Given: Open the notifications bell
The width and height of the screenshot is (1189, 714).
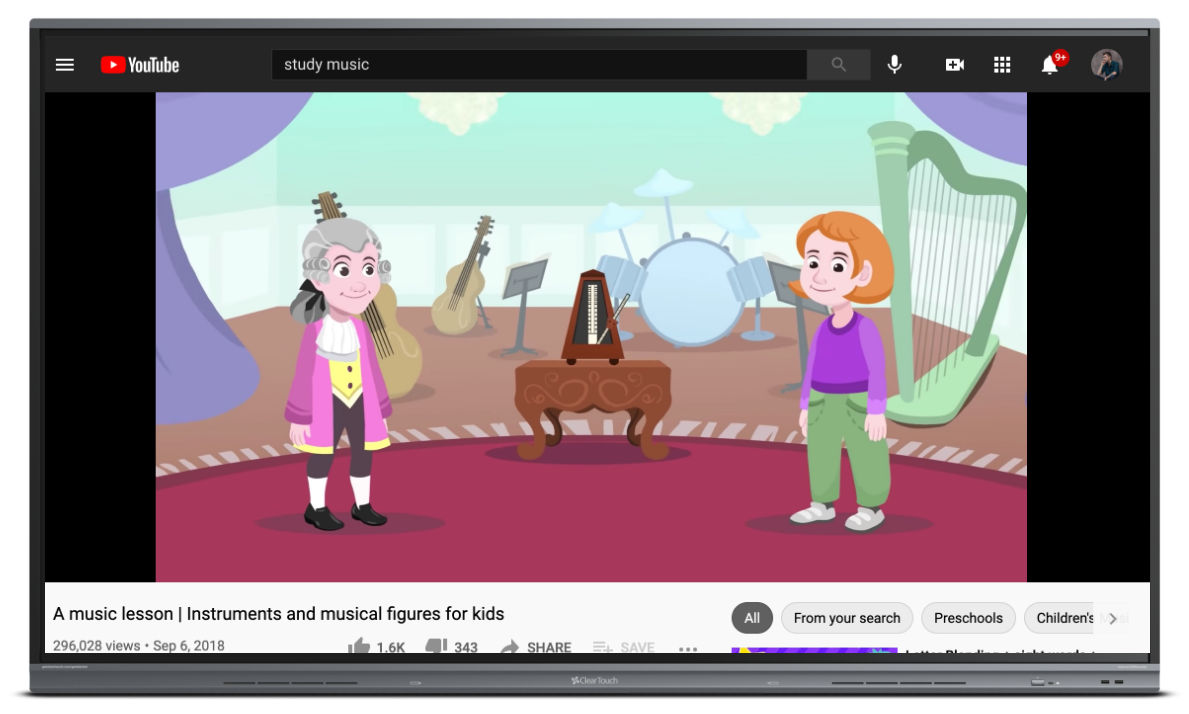Looking at the screenshot, I should coord(1049,65).
